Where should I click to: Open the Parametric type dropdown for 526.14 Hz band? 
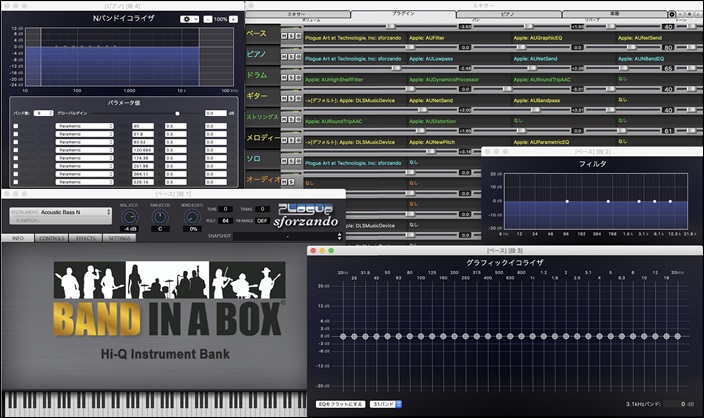pos(84,182)
